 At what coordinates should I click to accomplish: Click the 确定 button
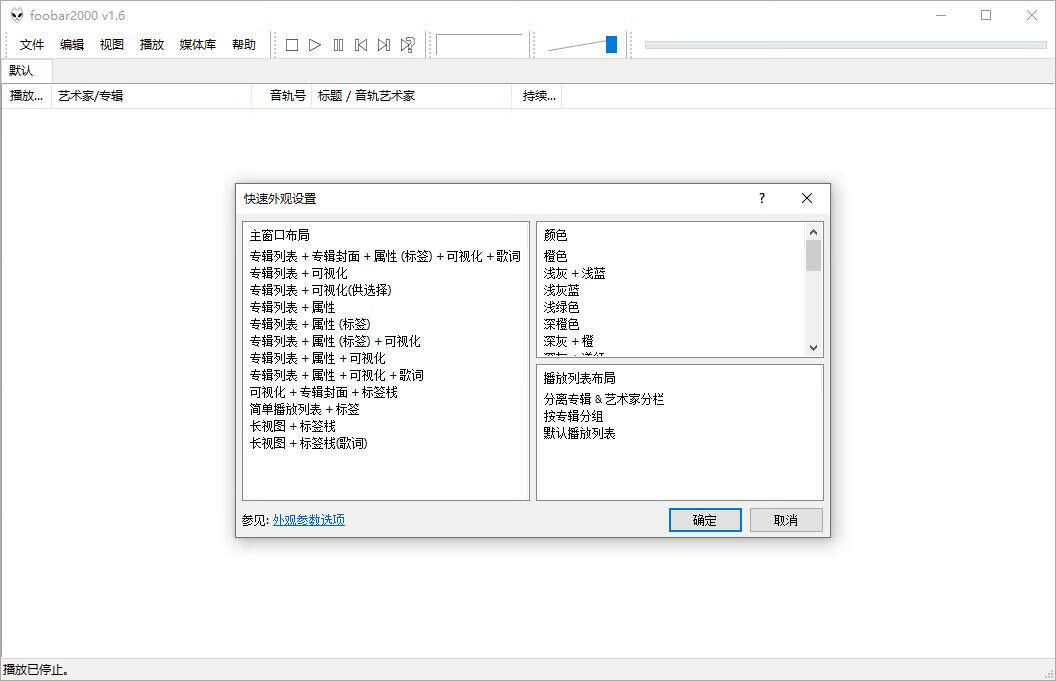[704, 519]
